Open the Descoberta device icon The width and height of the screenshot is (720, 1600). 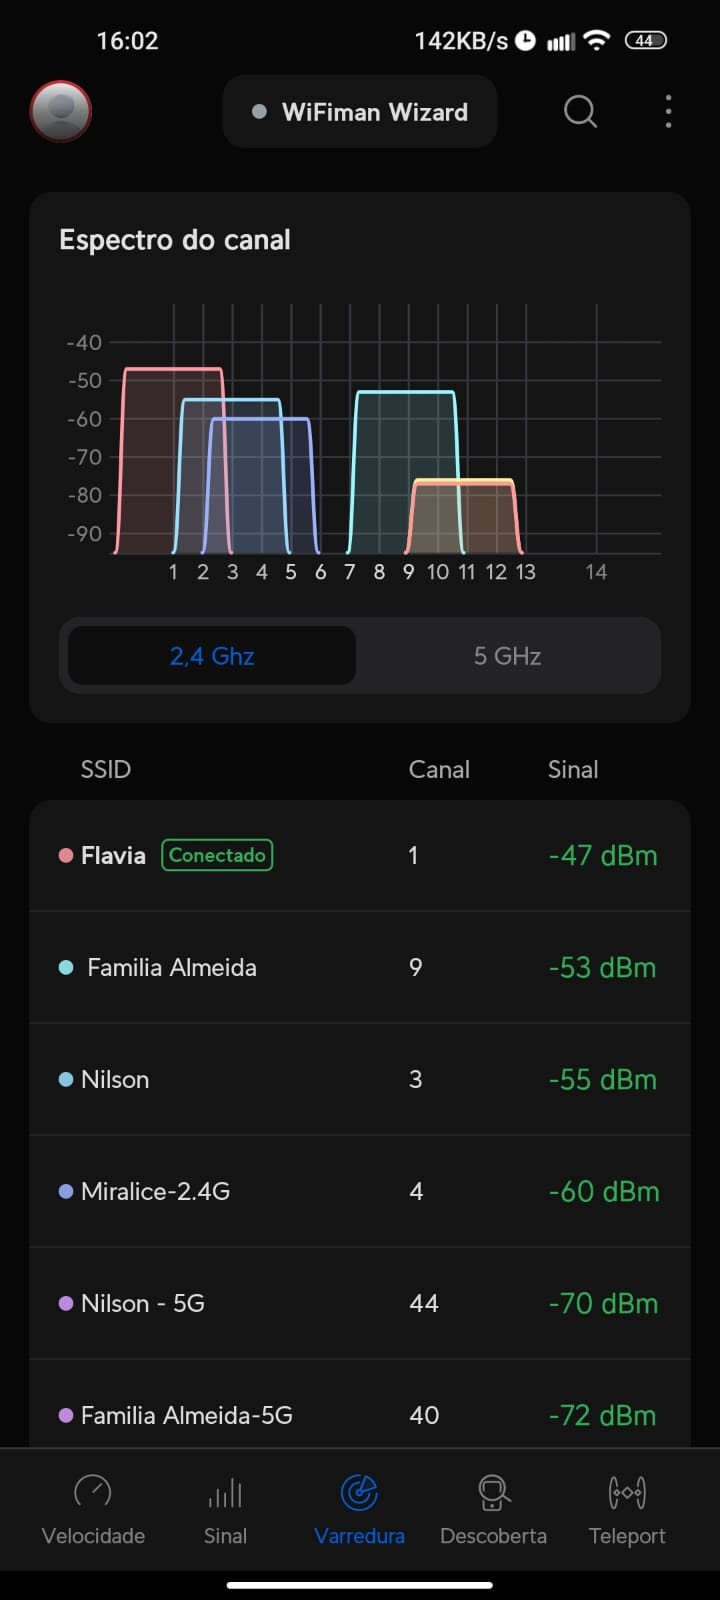[x=493, y=1493]
